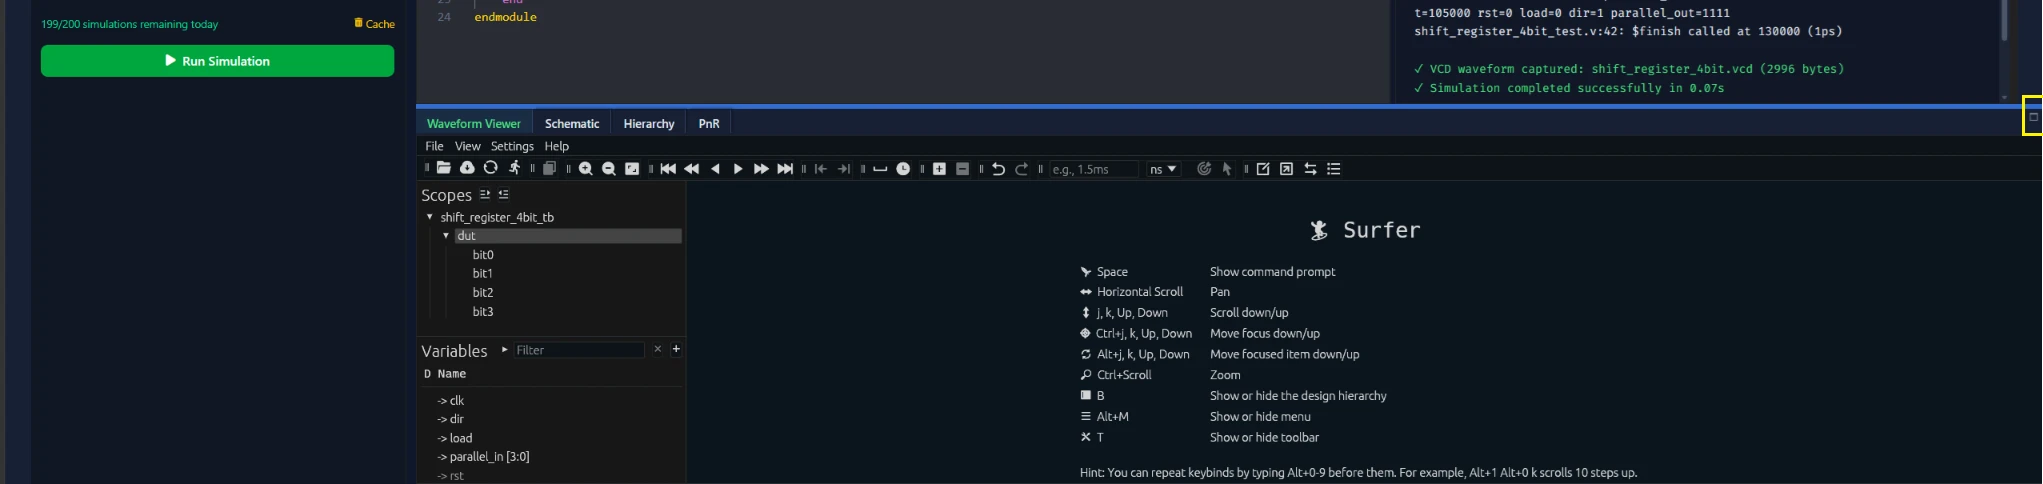Zoom in with the magnifier plus icon
Image resolution: width=2043 pixels, height=484 pixels.
coord(586,169)
